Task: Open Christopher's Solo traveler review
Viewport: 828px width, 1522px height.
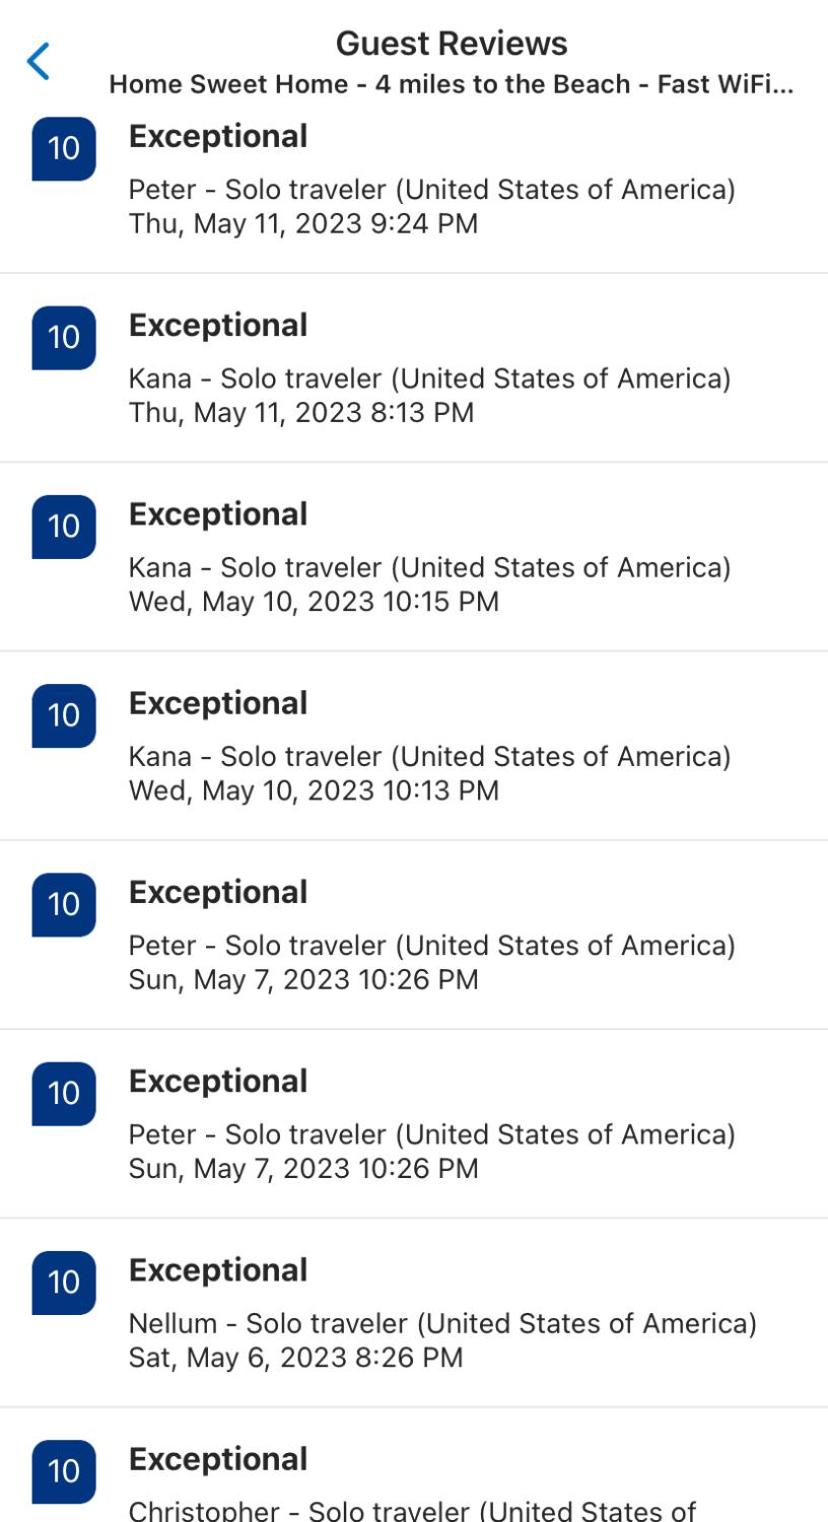Action: [x=414, y=1465]
